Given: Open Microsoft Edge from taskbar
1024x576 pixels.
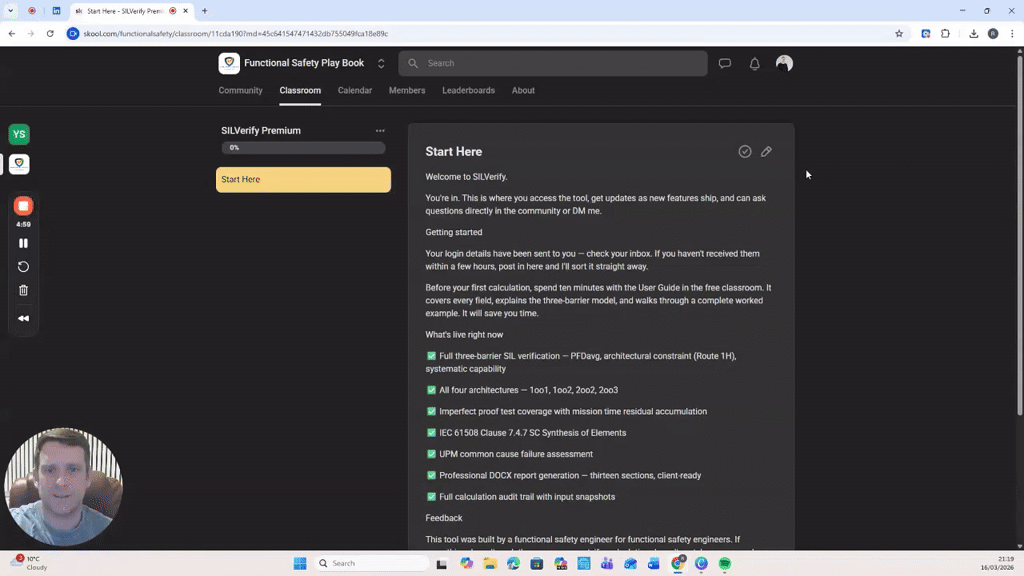Looking at the screenshot, I should point(513,563).
